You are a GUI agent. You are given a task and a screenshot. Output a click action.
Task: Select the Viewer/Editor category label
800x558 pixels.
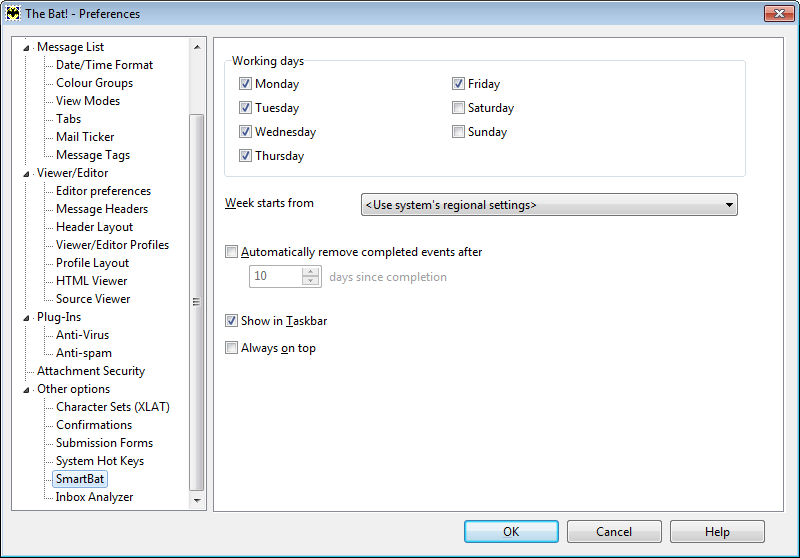pos(72,173)
